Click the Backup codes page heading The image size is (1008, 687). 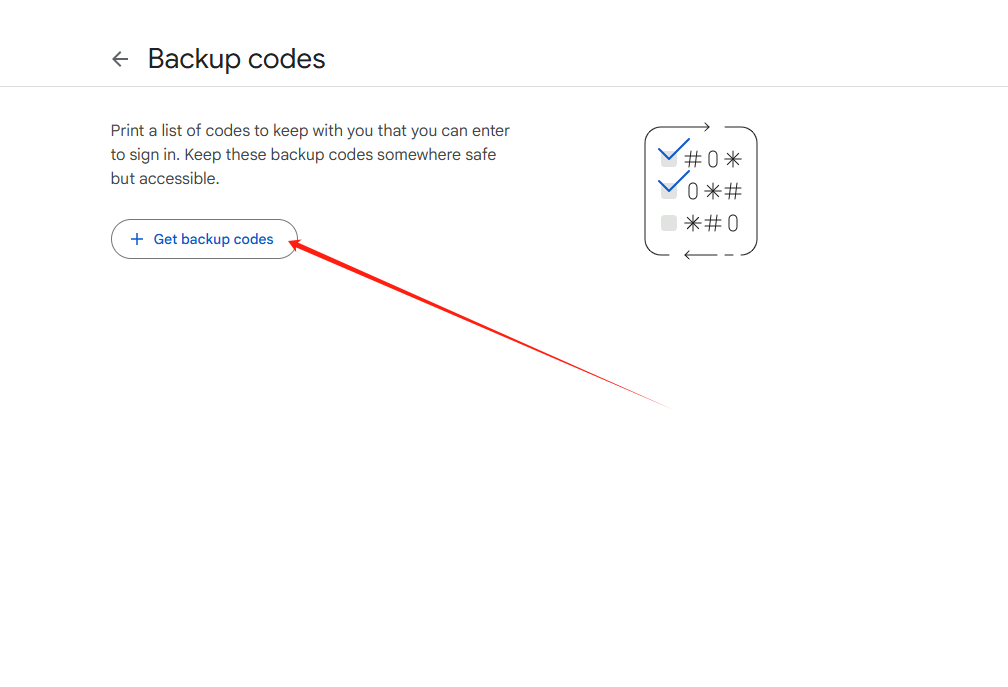click(x=237, y=59)
